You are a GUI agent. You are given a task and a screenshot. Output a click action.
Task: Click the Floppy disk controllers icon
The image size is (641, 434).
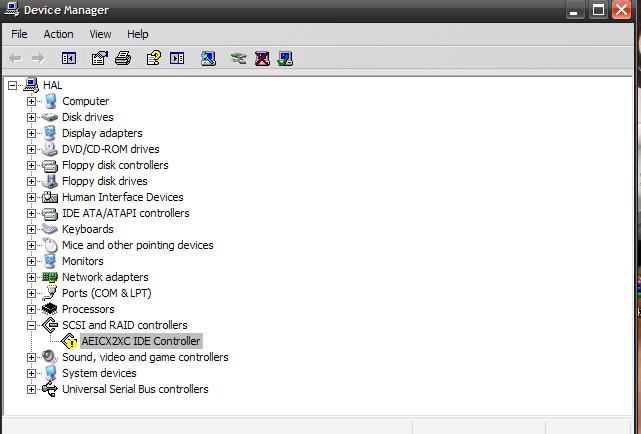tap(50, 166)
